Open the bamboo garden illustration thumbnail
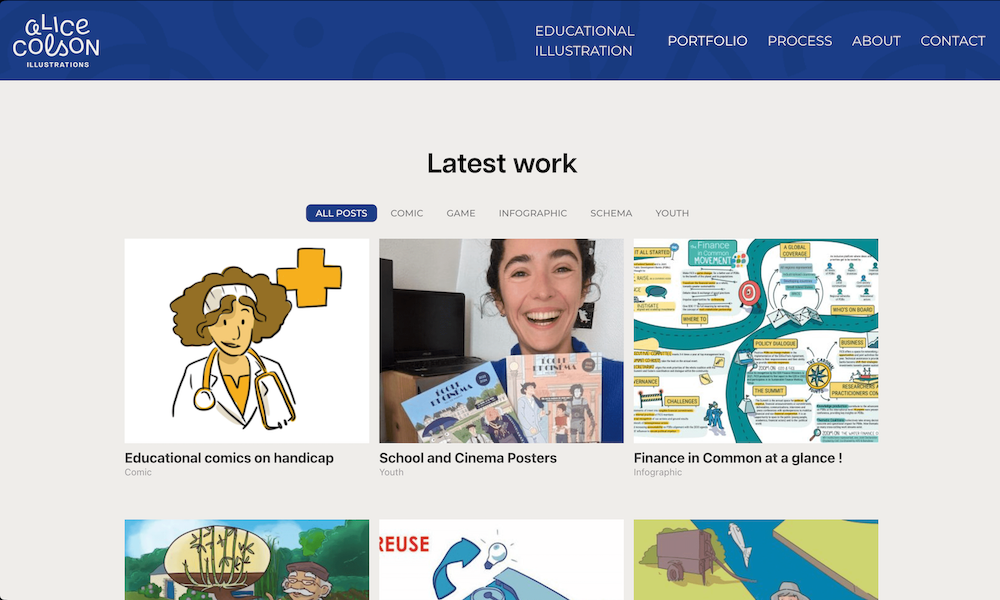Screen dimensions: 1000x600 tap(247, 560)
